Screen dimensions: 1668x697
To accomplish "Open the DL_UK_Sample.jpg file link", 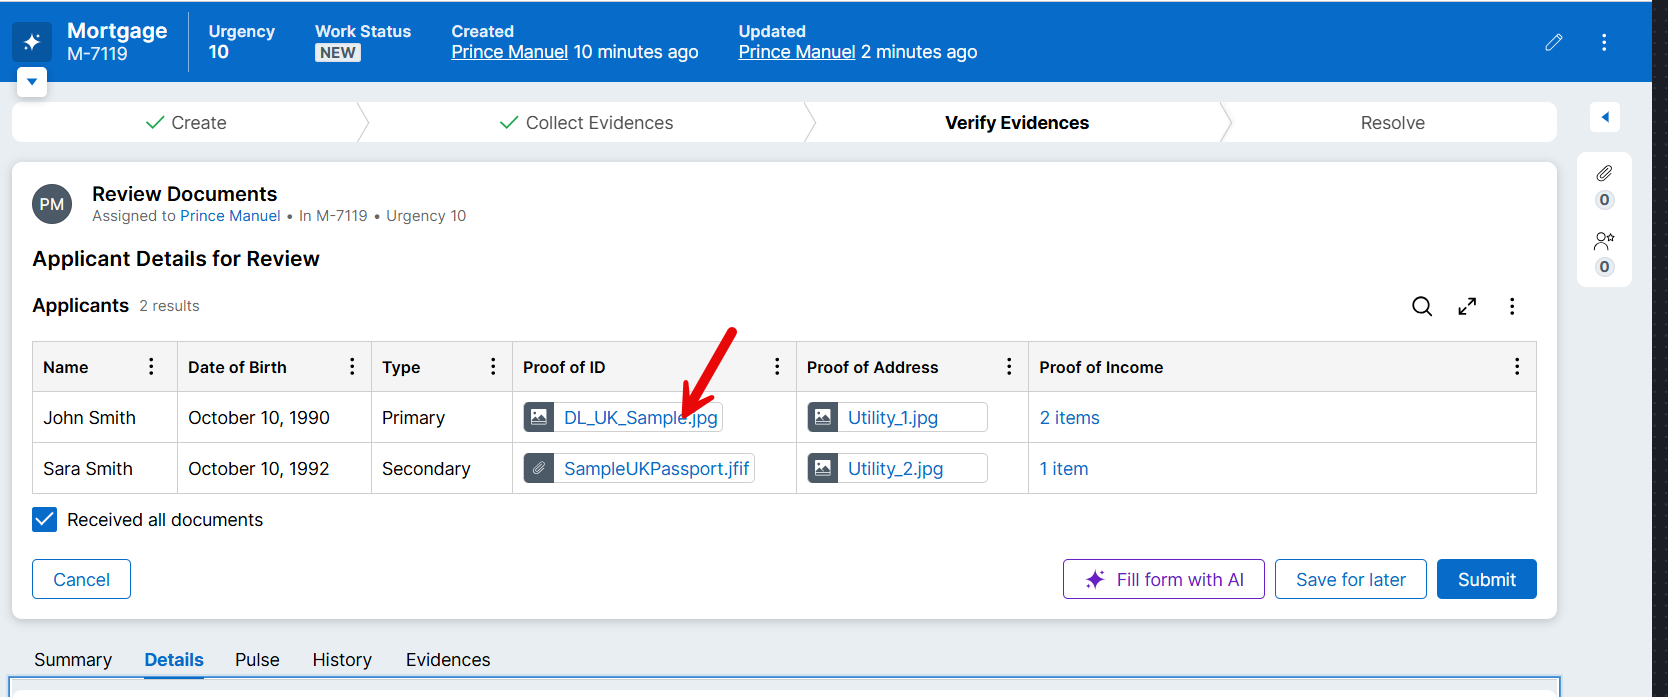I will pyautogui.click(x=640, y=418).
